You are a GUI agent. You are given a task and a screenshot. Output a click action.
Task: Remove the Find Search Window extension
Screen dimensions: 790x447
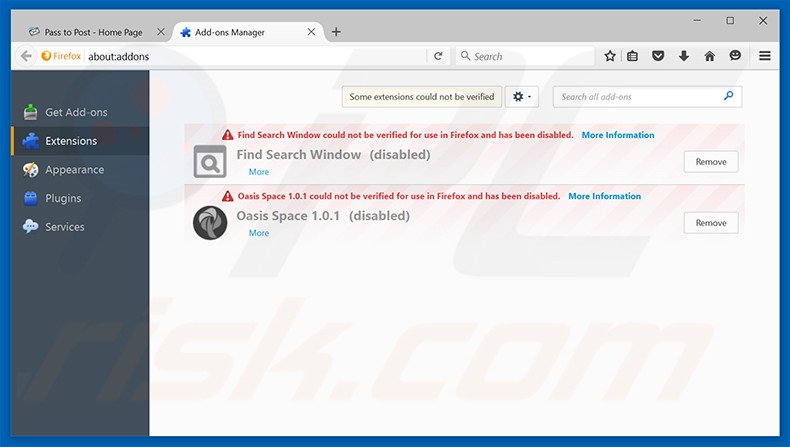(x=711, y=161)
